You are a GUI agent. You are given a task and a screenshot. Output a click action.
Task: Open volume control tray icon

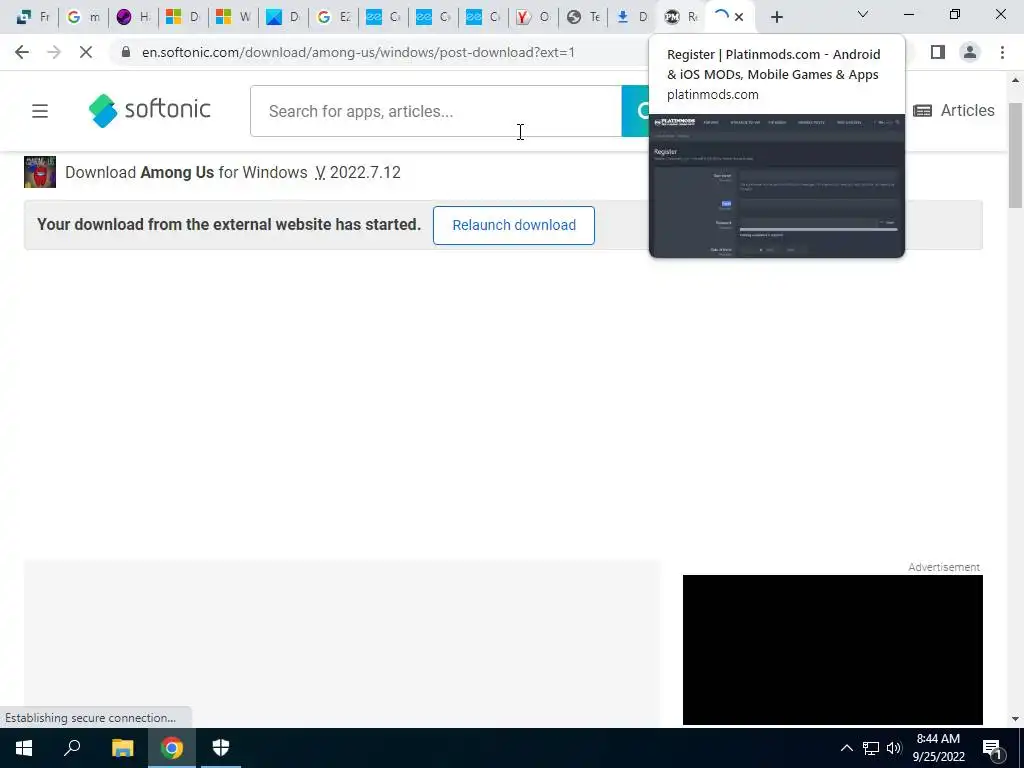click(894, 748)
